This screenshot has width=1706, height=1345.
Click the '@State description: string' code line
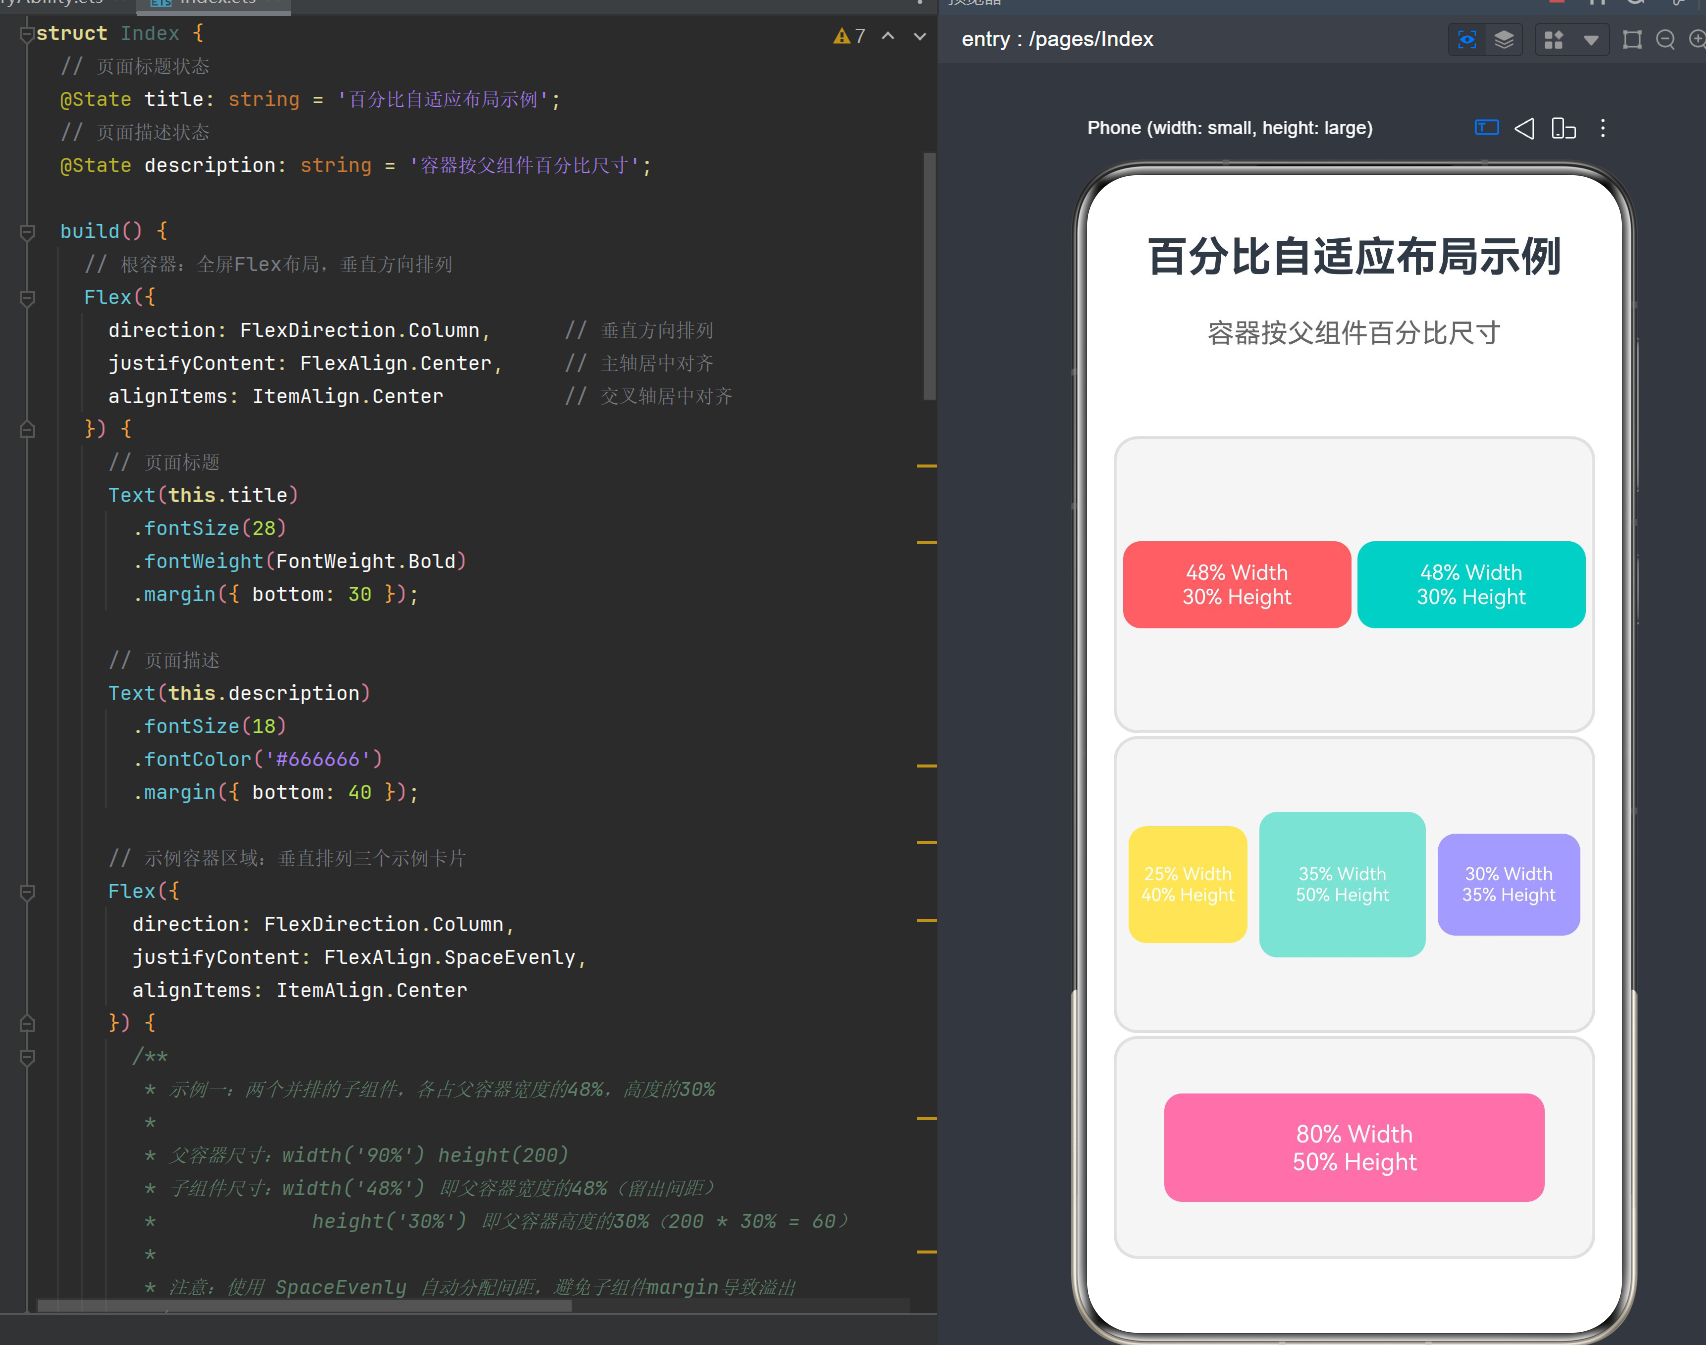[x=356, y=166]
